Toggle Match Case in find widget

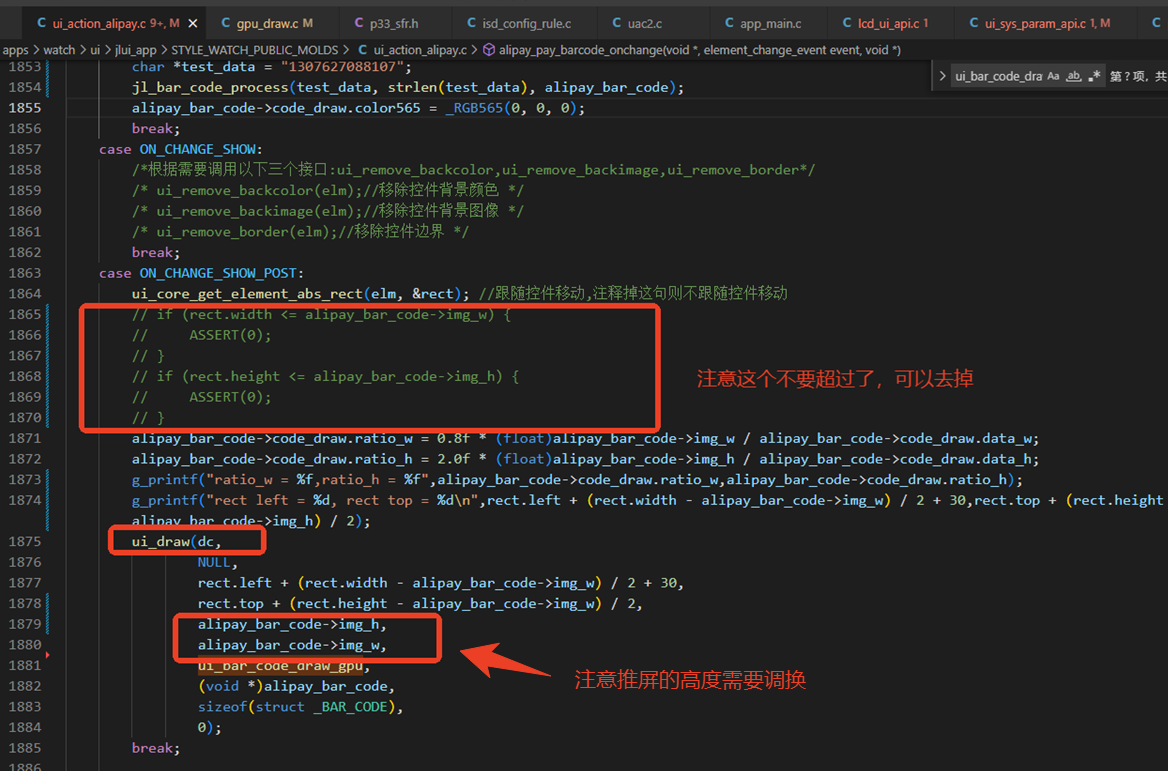pos(1053,76)
